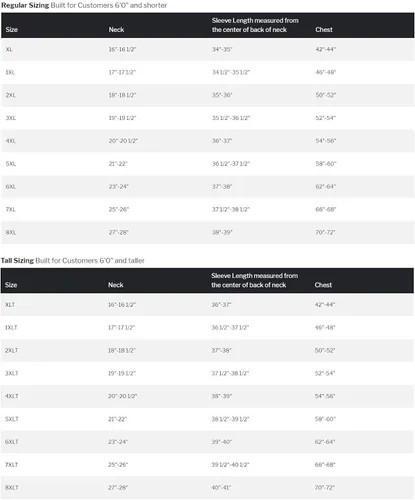Select the 8XLT size row label
This screenshot has height=500, width=415.
[11, 488]
